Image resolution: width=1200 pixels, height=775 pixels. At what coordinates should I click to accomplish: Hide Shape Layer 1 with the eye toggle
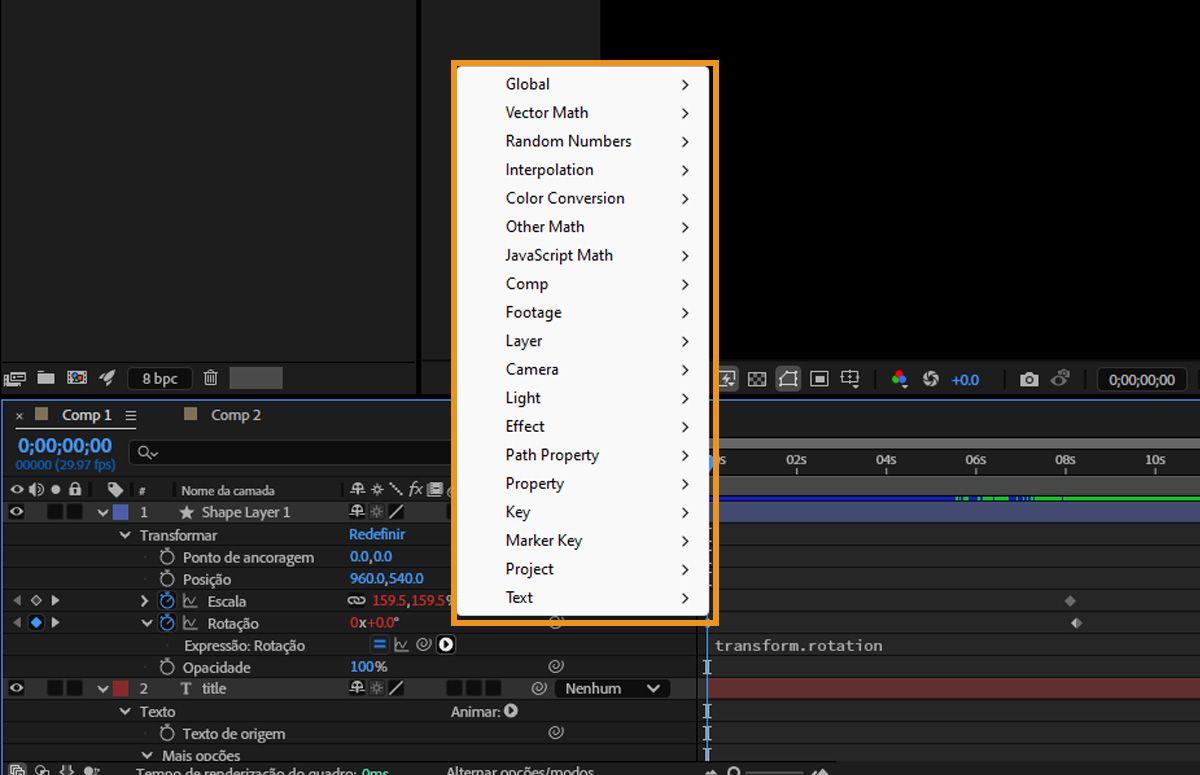tap(17, 511)
